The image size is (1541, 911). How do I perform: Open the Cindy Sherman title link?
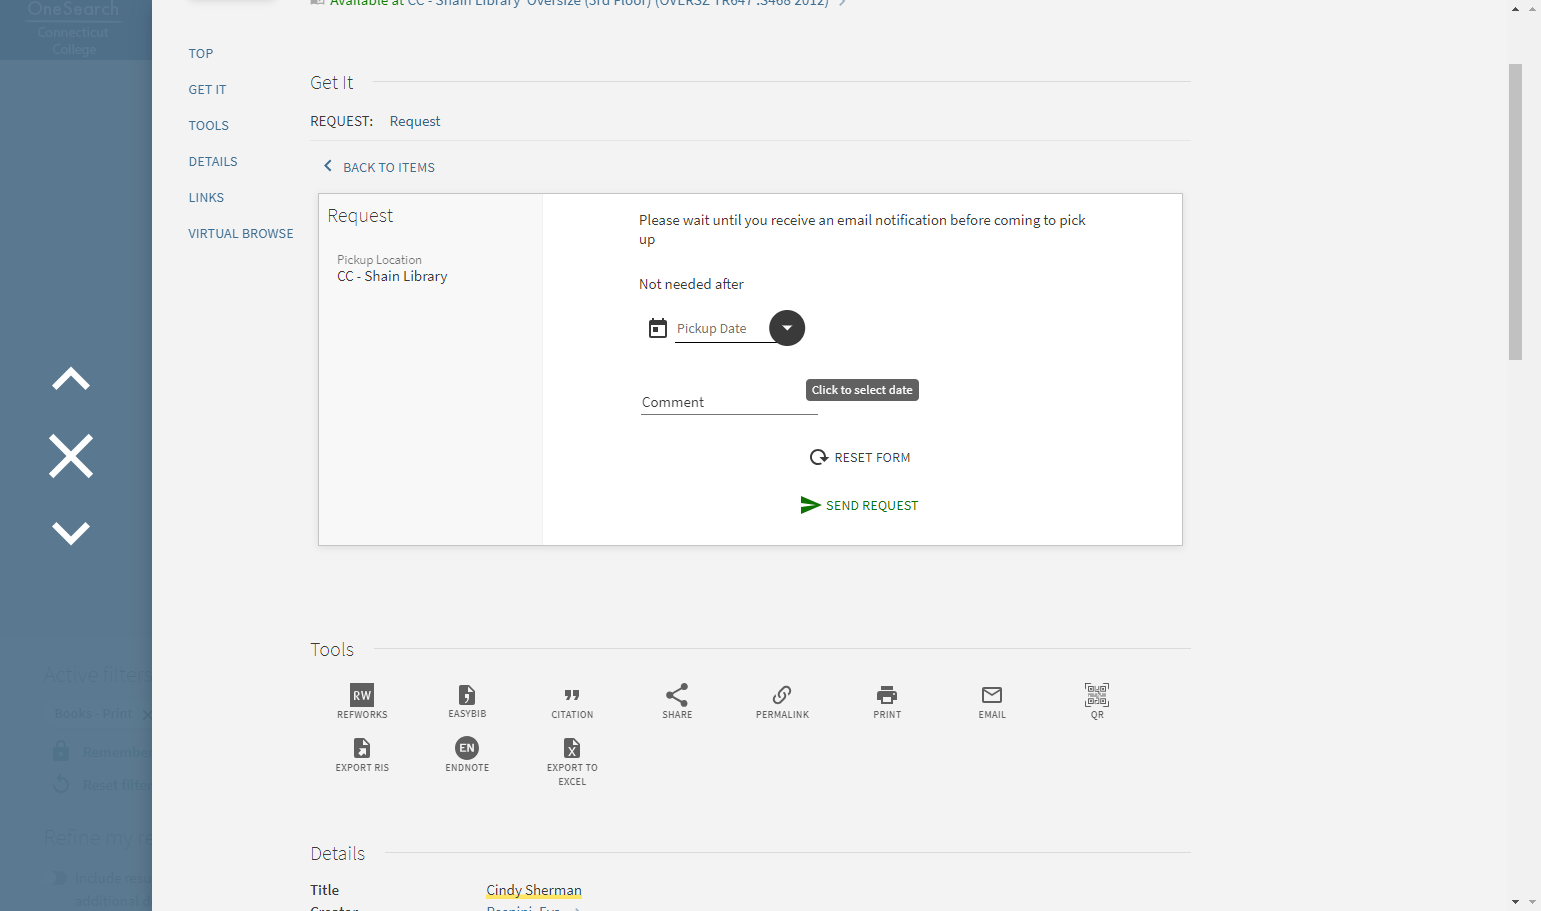pos(534,890)
